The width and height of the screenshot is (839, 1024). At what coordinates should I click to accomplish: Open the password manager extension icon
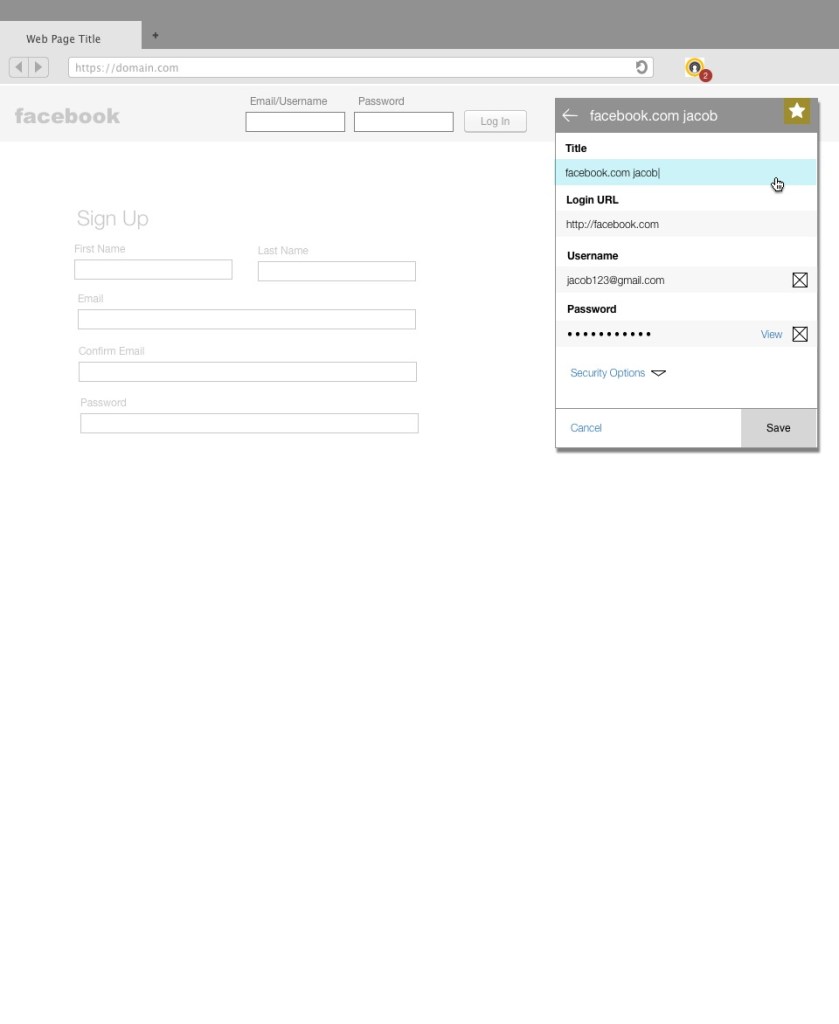(695, 68)
